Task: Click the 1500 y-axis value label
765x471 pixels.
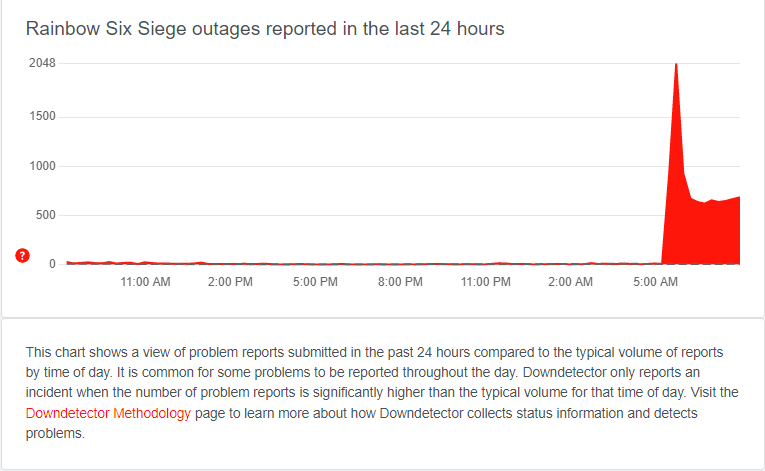Action: click(x=42, y=116)
